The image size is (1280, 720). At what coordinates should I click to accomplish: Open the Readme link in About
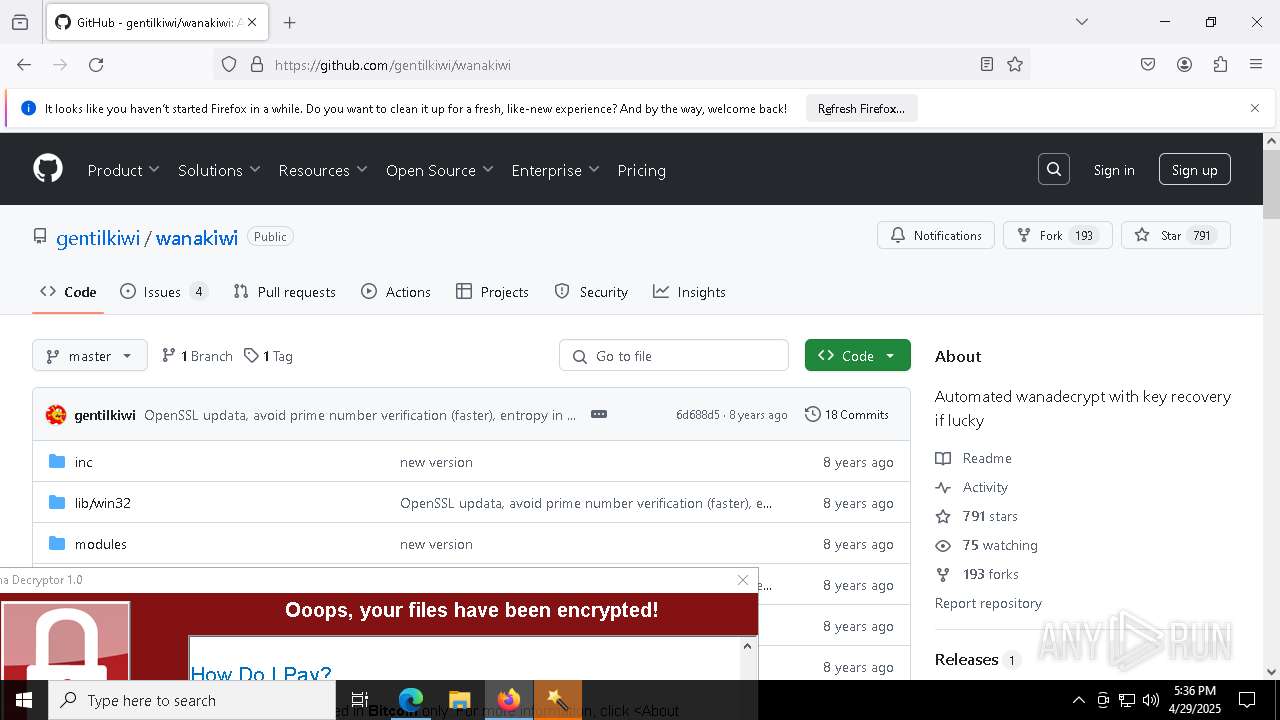(x=974, y=458)
